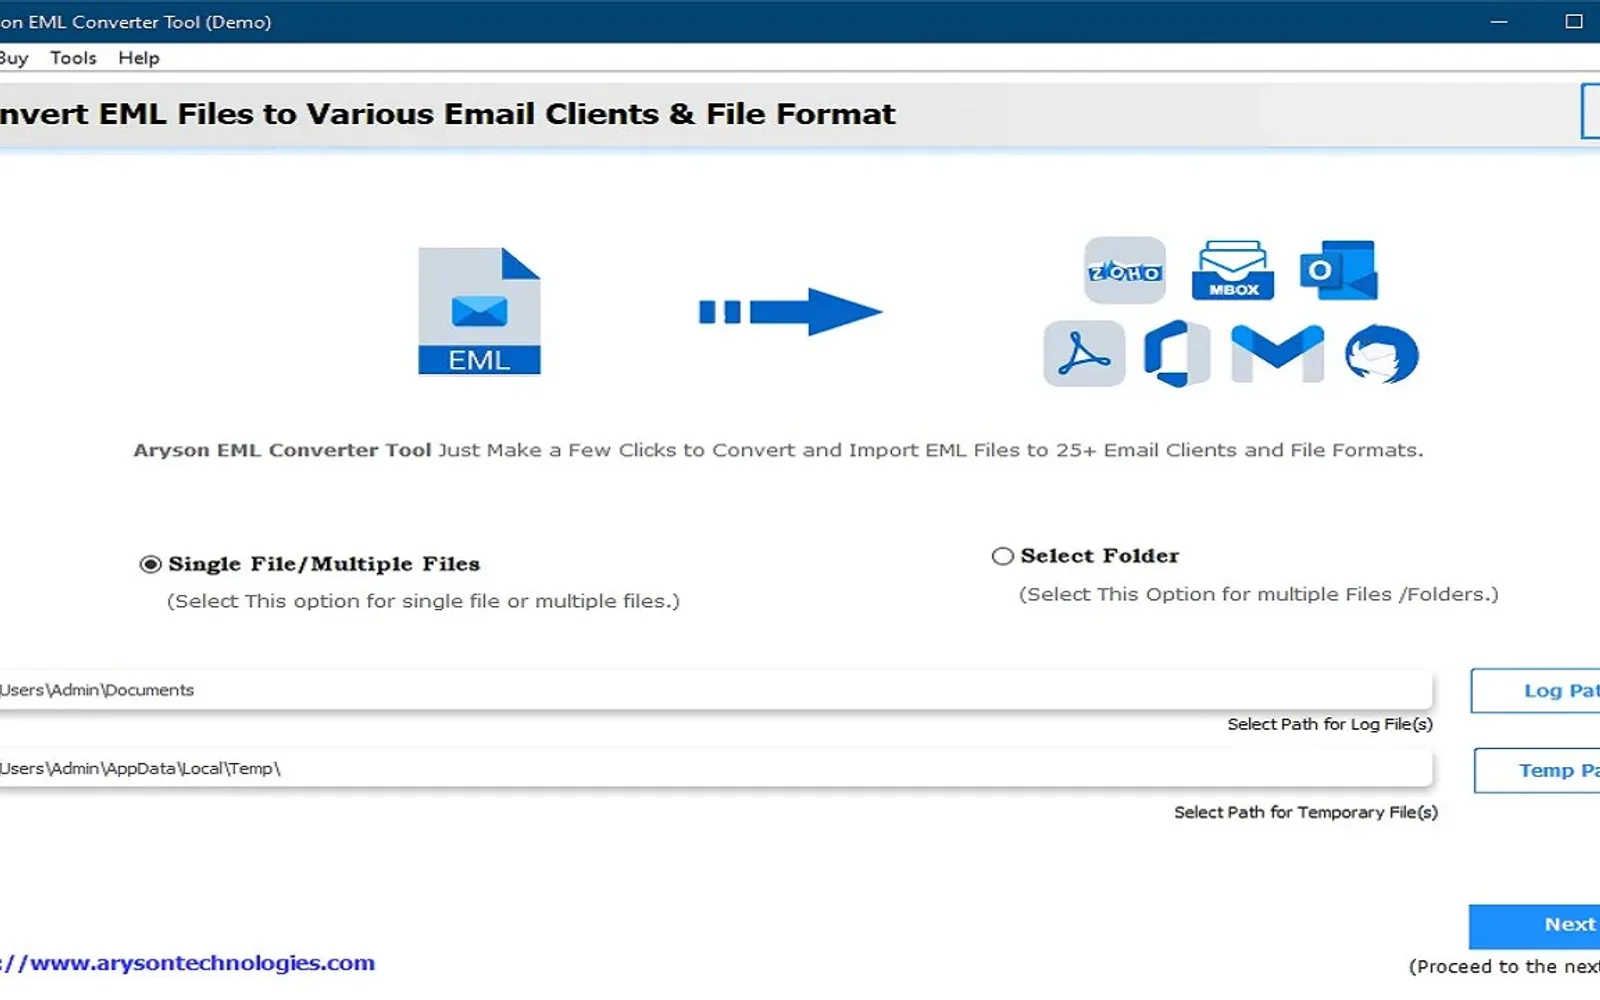This screenshot has height=1000, width=1600.
Task: Click Next to proceed
Action: 1535,926
